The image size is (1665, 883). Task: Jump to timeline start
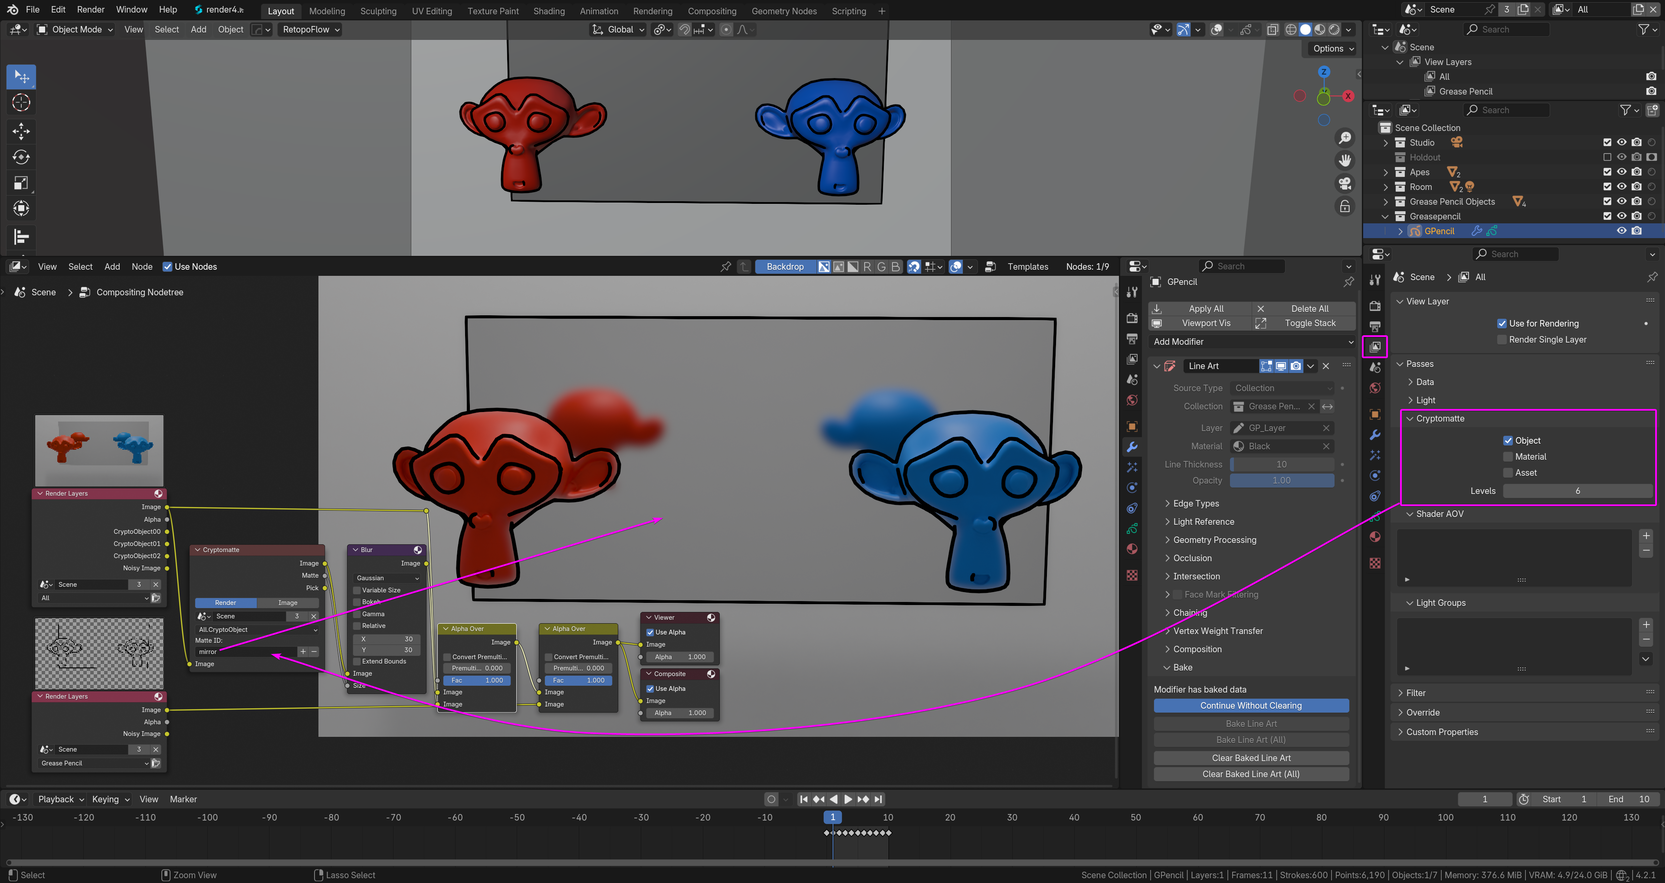[x=803, y=799]
